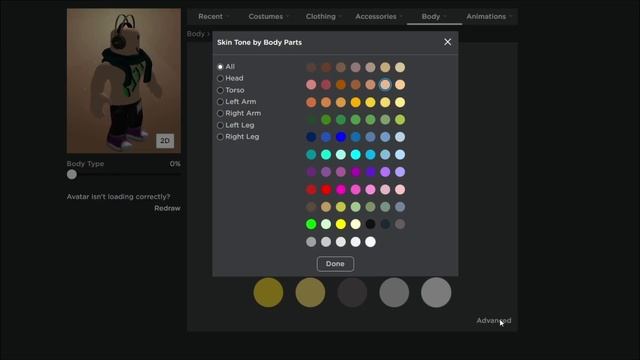Select the Body tab
This screenshot has width=640, height=360.
tap(434, 16)
